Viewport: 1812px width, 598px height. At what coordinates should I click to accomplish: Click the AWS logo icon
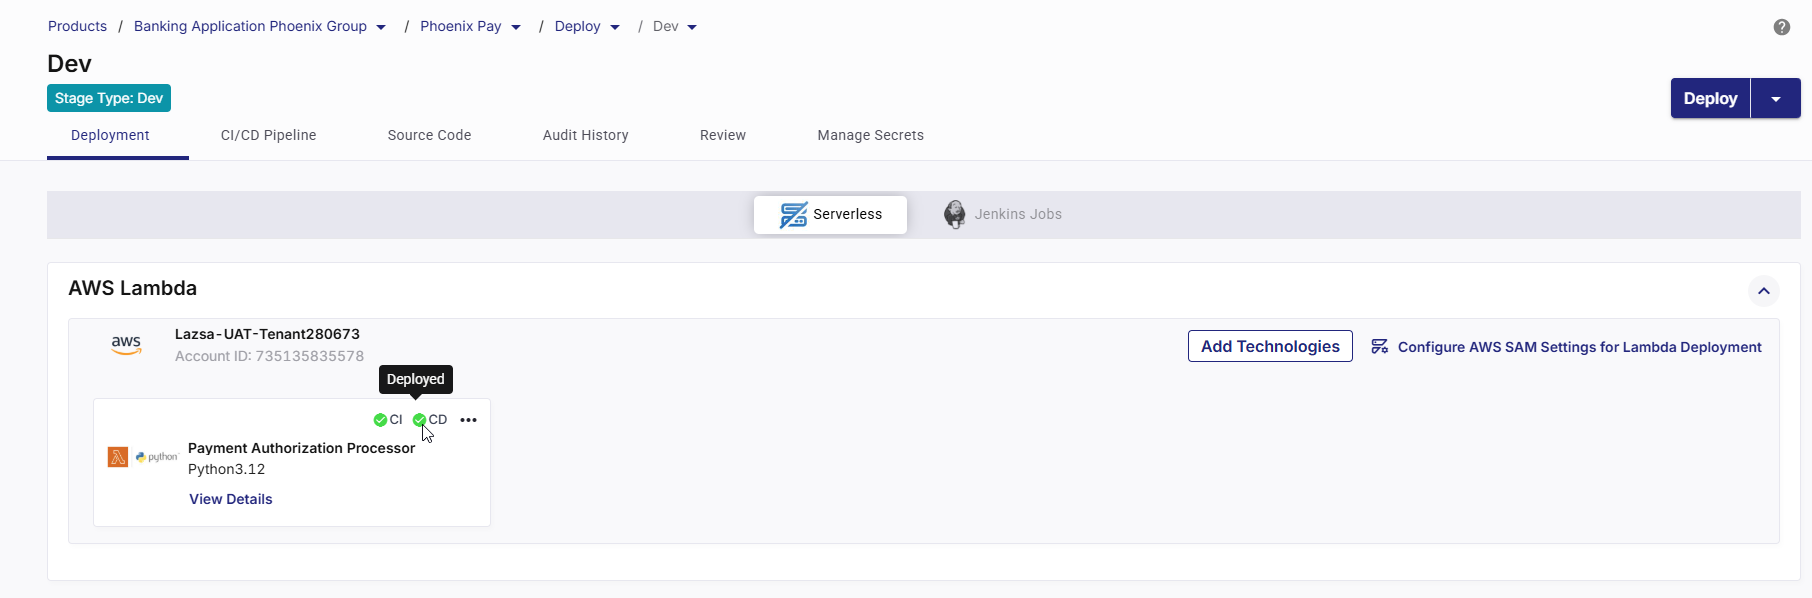126,345
